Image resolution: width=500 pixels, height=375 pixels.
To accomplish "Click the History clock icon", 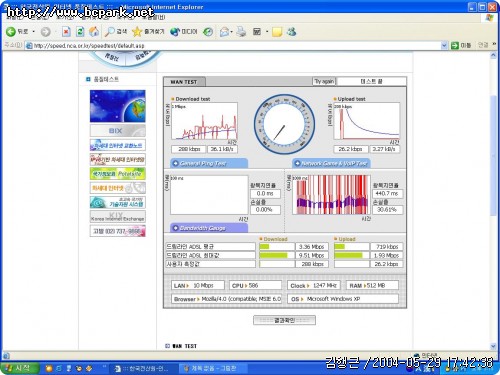I will click(208, 32).
